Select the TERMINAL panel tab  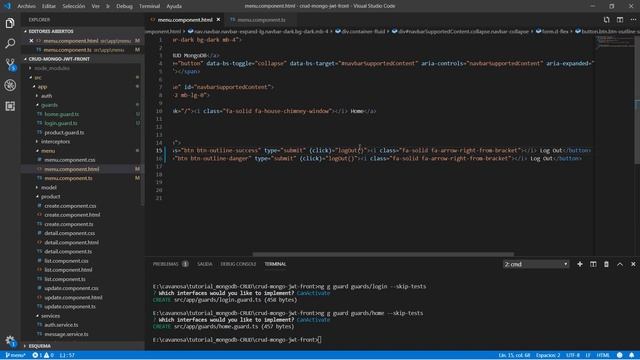pos(275,264)
